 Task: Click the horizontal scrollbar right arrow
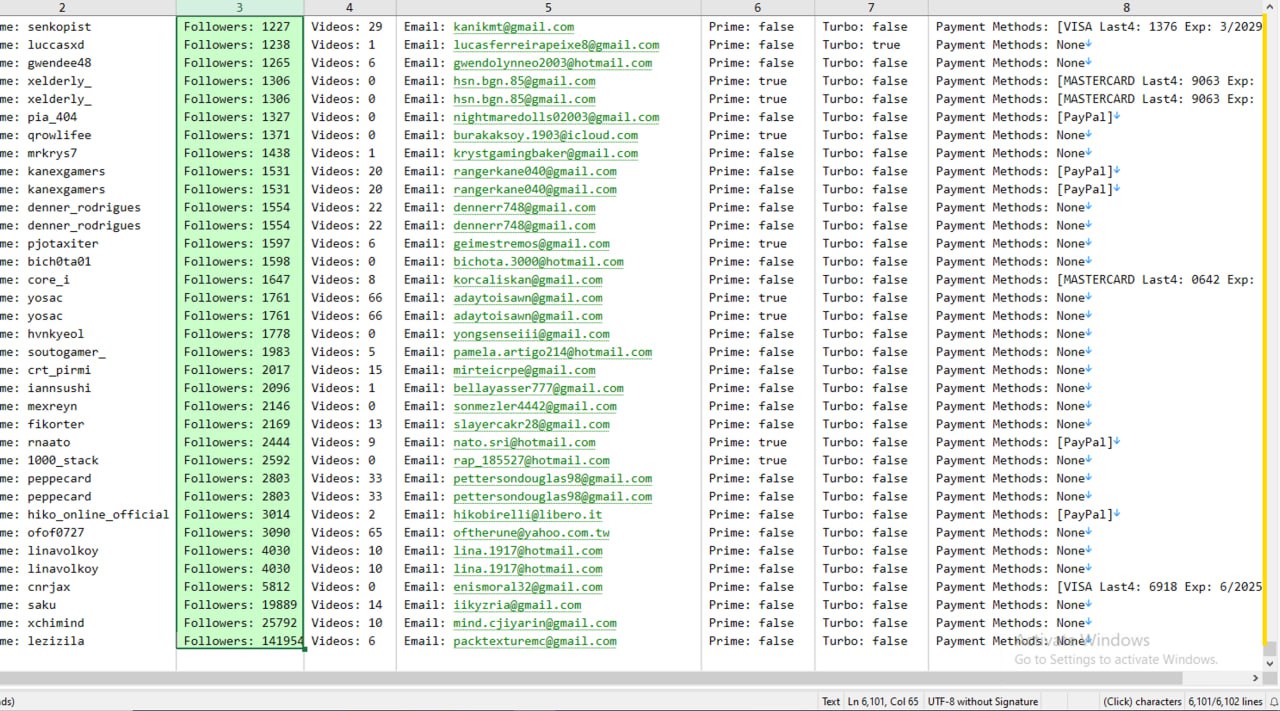(x=1256, y=678)
